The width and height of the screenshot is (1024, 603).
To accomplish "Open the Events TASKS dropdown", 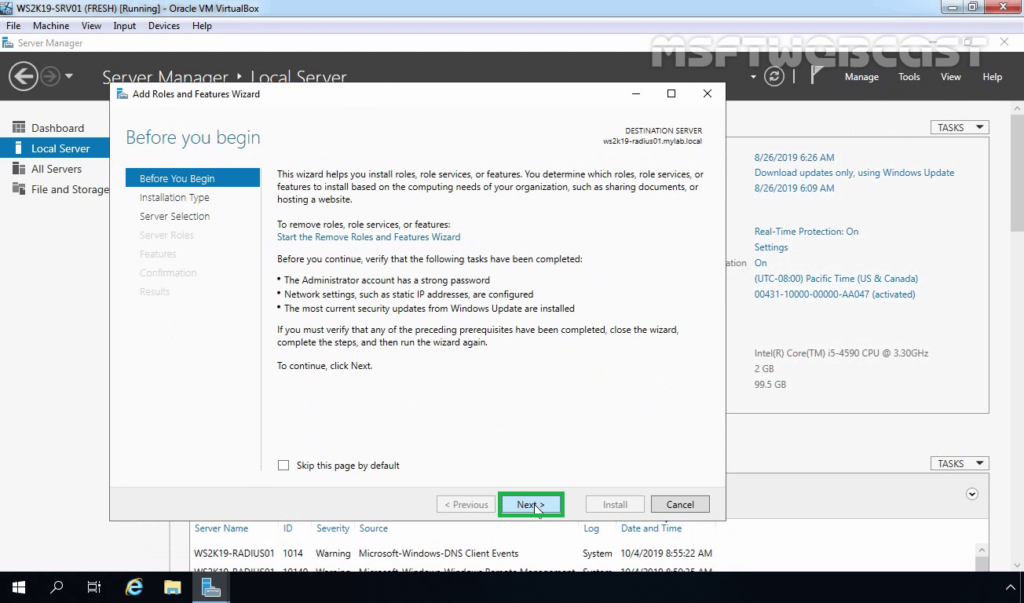I will (x=959, y=463).
